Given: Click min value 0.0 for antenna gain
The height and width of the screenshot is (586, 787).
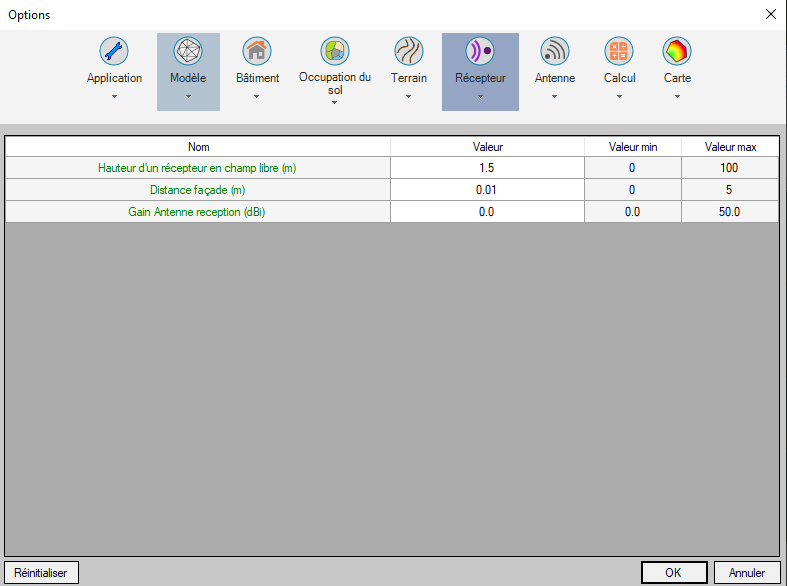Looking at the screenshot, I should tap(632, 212).
